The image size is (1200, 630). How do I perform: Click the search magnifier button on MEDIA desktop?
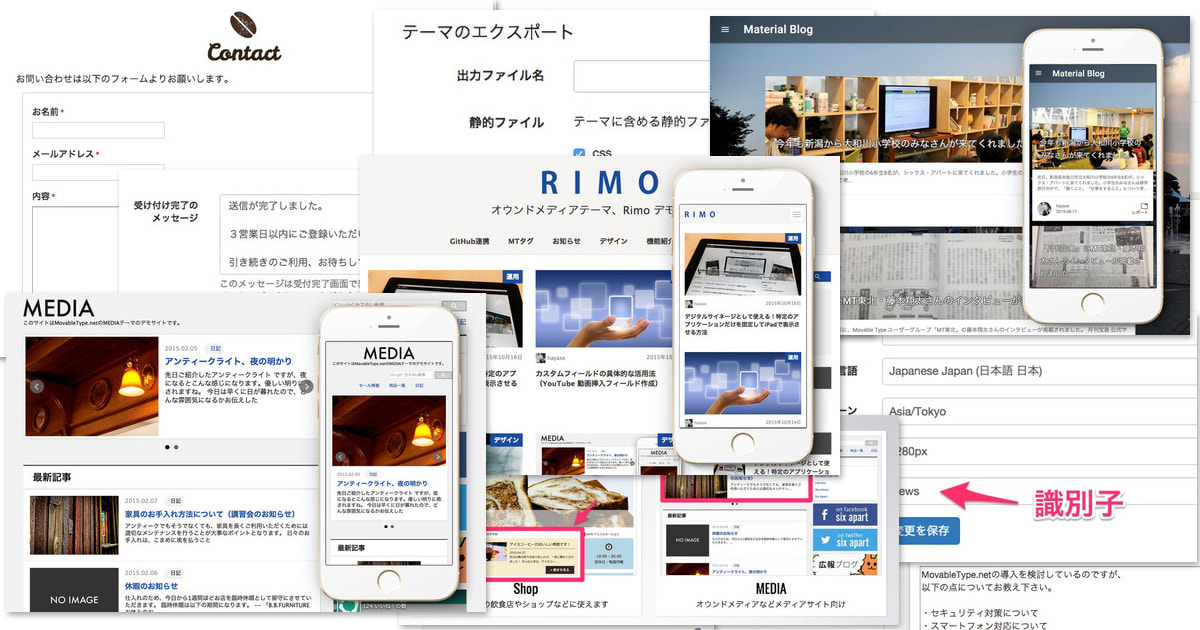click(455, 306)
